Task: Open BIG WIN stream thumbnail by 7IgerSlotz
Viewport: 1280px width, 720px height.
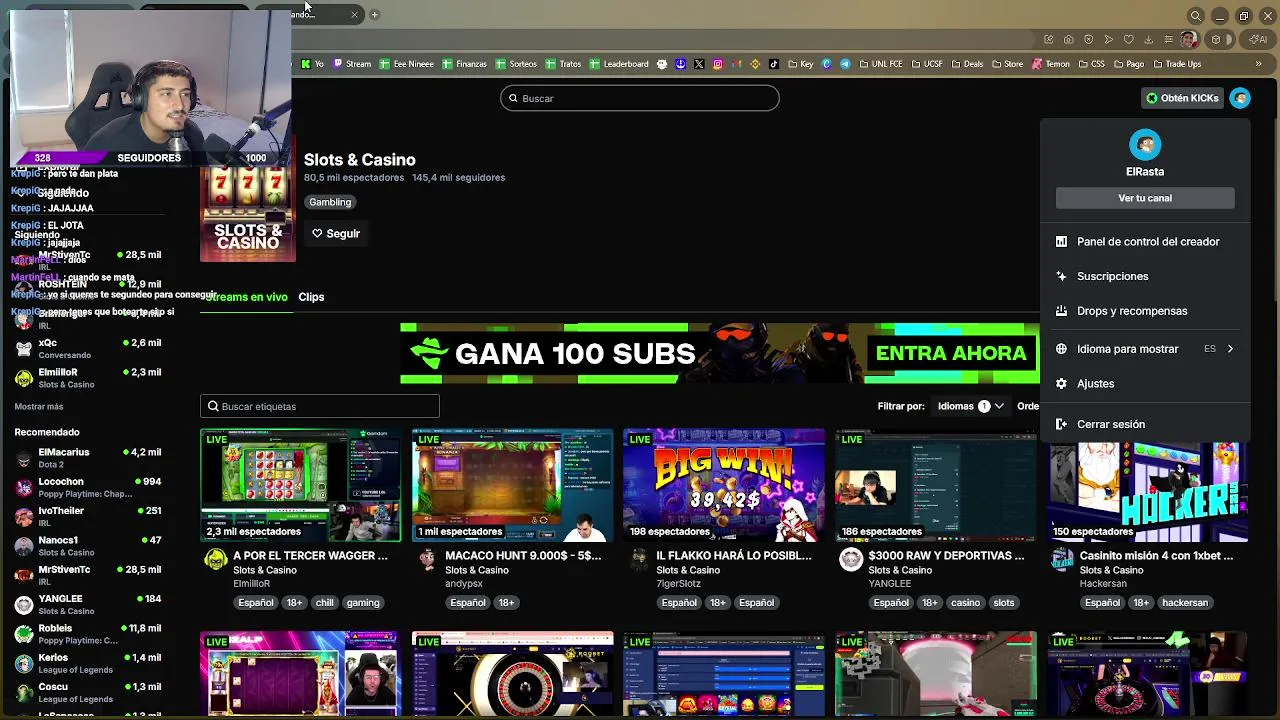Action: pos(724,485)
